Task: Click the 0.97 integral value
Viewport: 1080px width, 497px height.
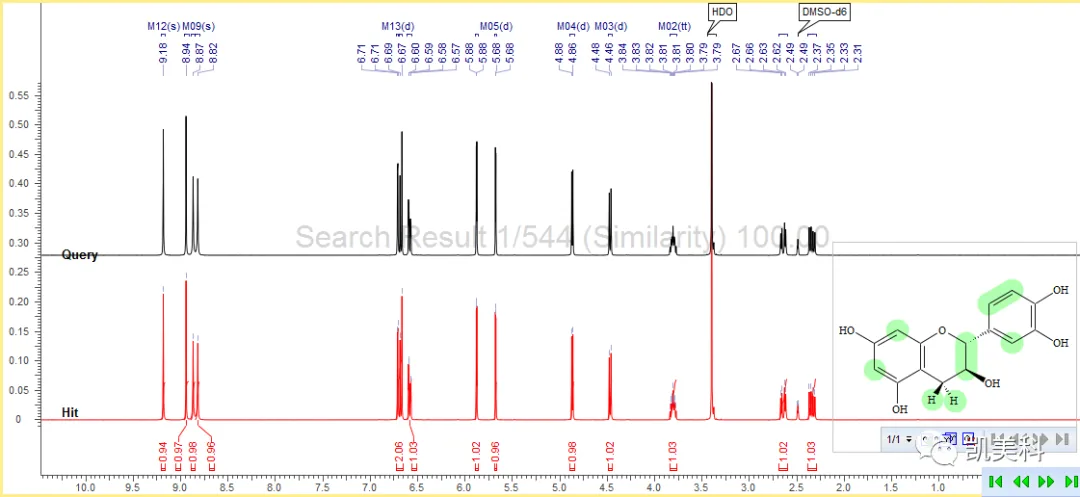Action: (178, 451)
